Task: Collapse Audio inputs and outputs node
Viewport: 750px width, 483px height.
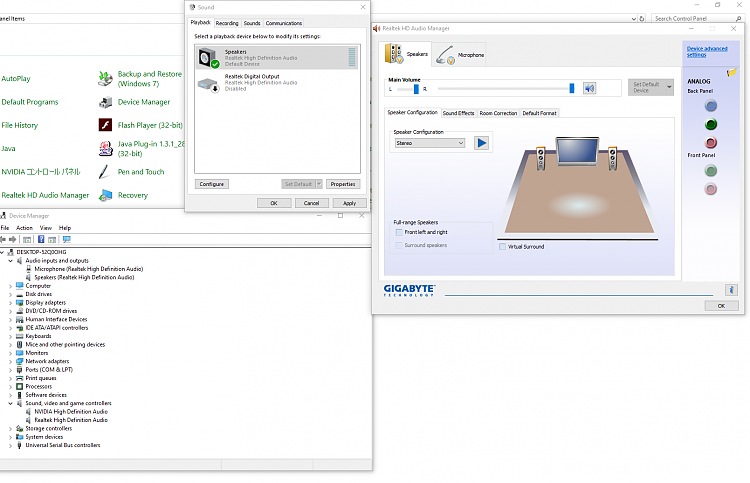Action: tap(11, 261)
